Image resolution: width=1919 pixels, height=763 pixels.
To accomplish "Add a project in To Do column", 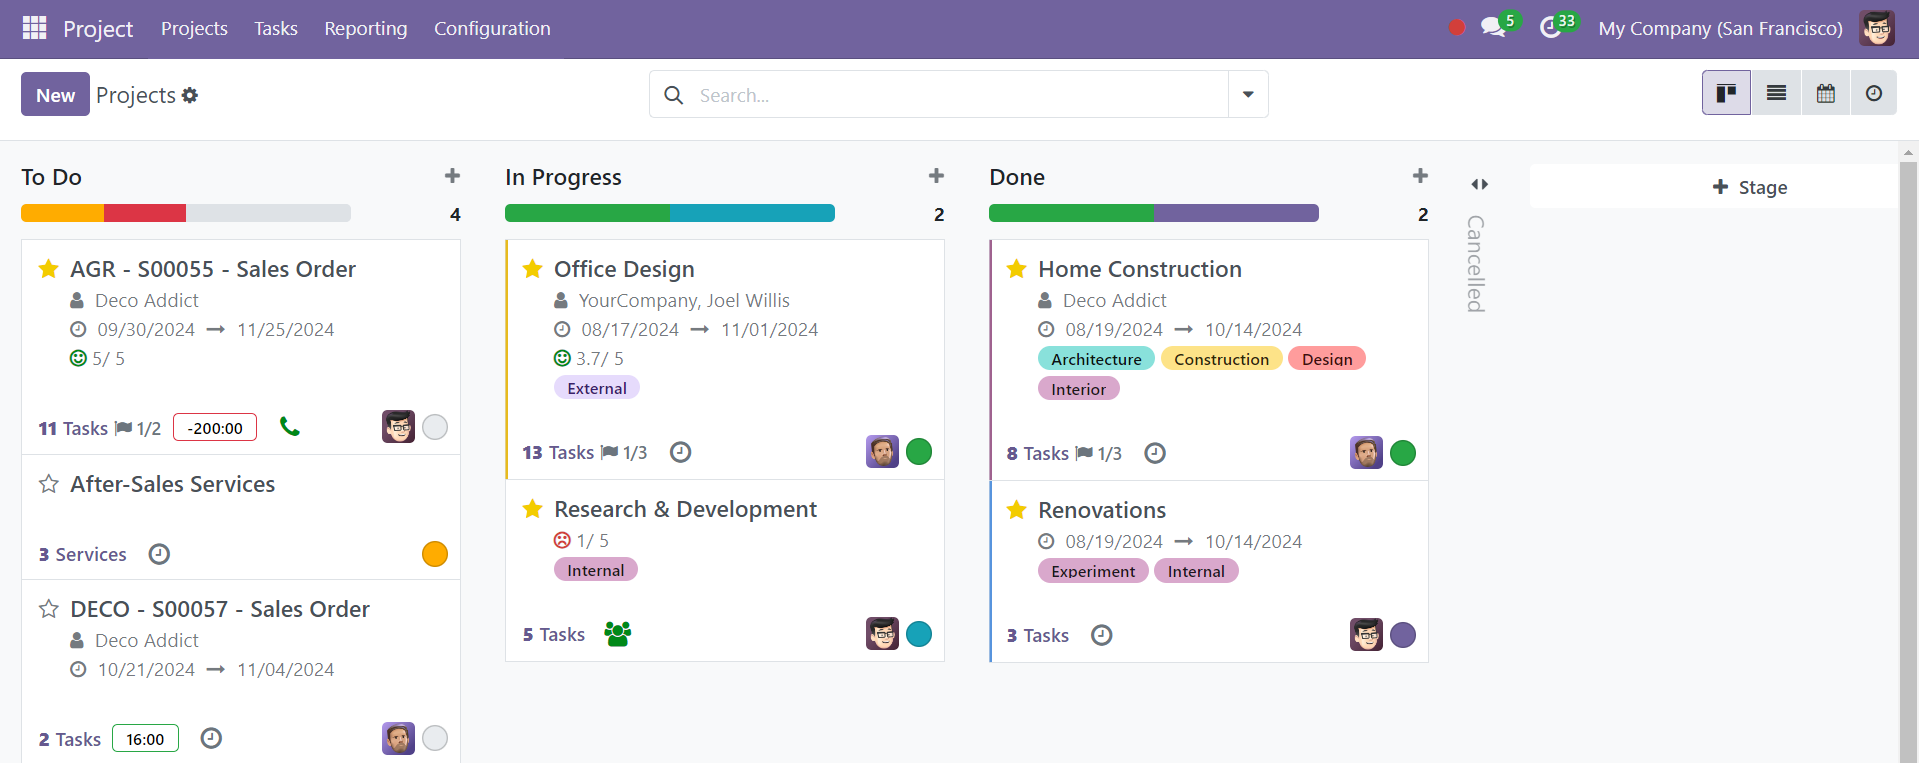I will [x=452, y=176].
